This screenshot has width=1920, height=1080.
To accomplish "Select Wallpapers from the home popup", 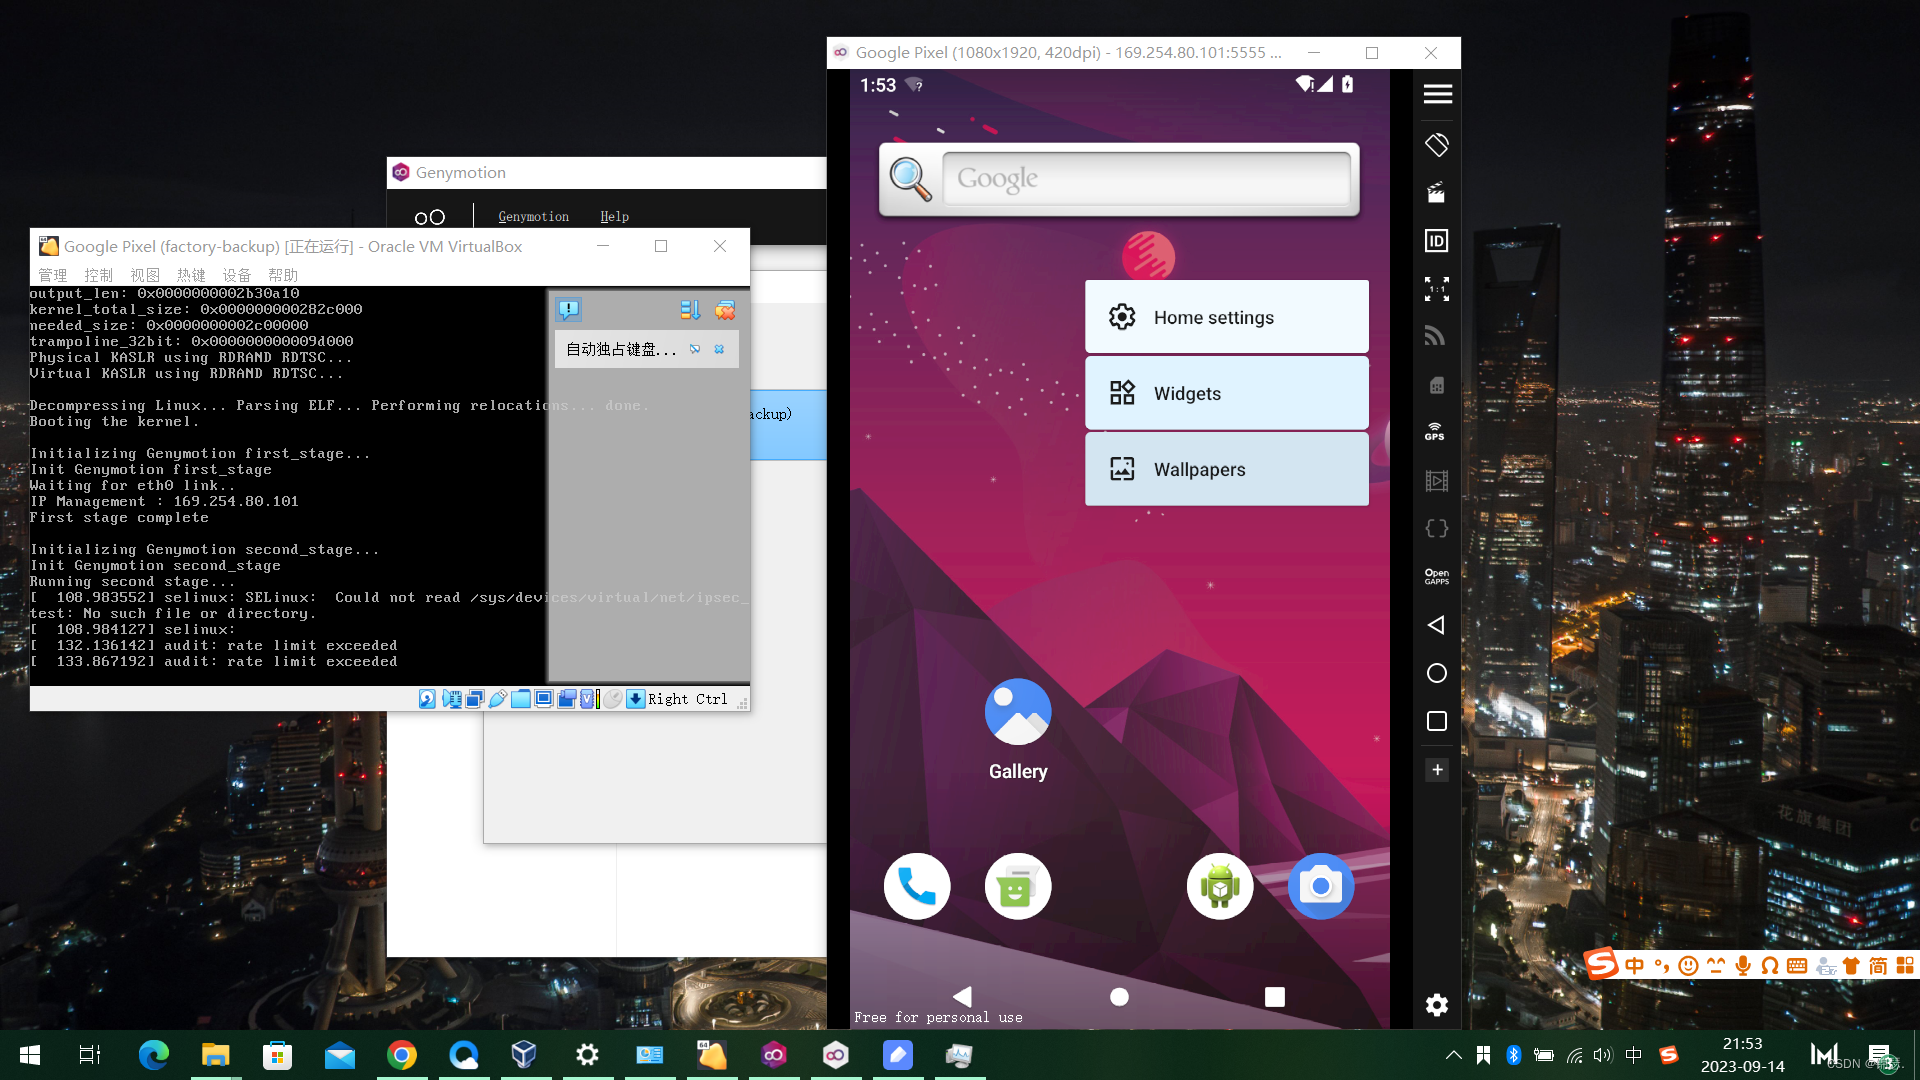I will (1226, 470).
